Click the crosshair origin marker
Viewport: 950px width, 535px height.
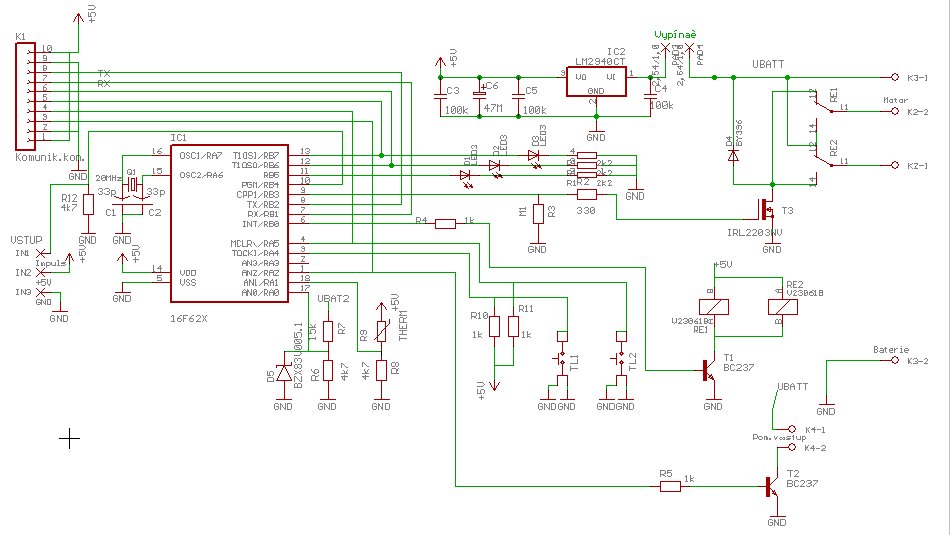[x=70, y=437]
